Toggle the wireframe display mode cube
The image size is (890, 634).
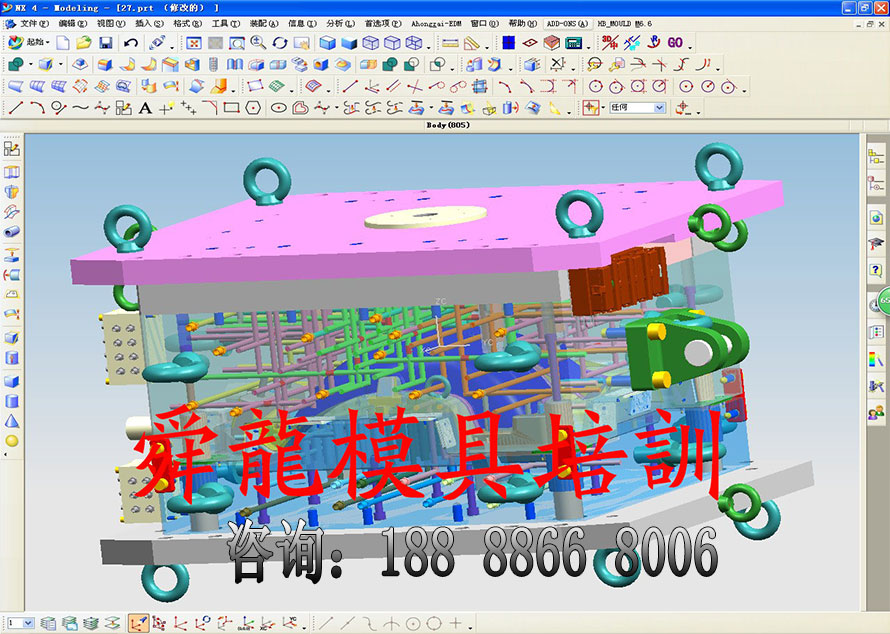[x=370, y=43]
